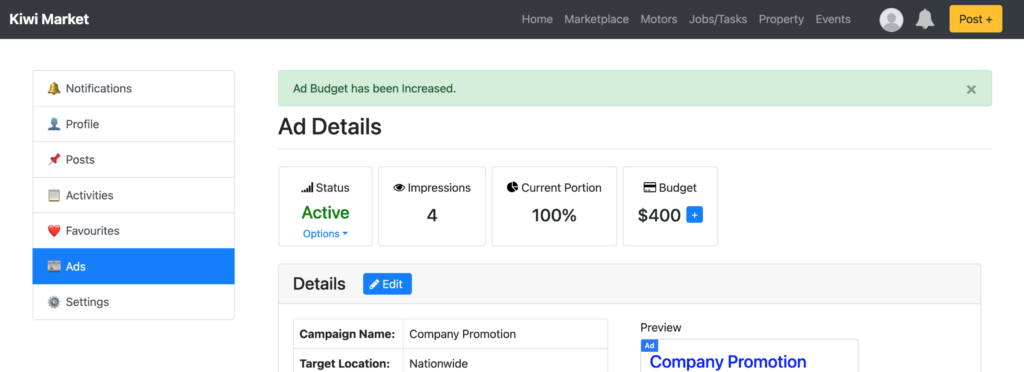1024x372 pixels.
Task: Go to Marketplace in top navigation
Action: click(x=596, y=19)
